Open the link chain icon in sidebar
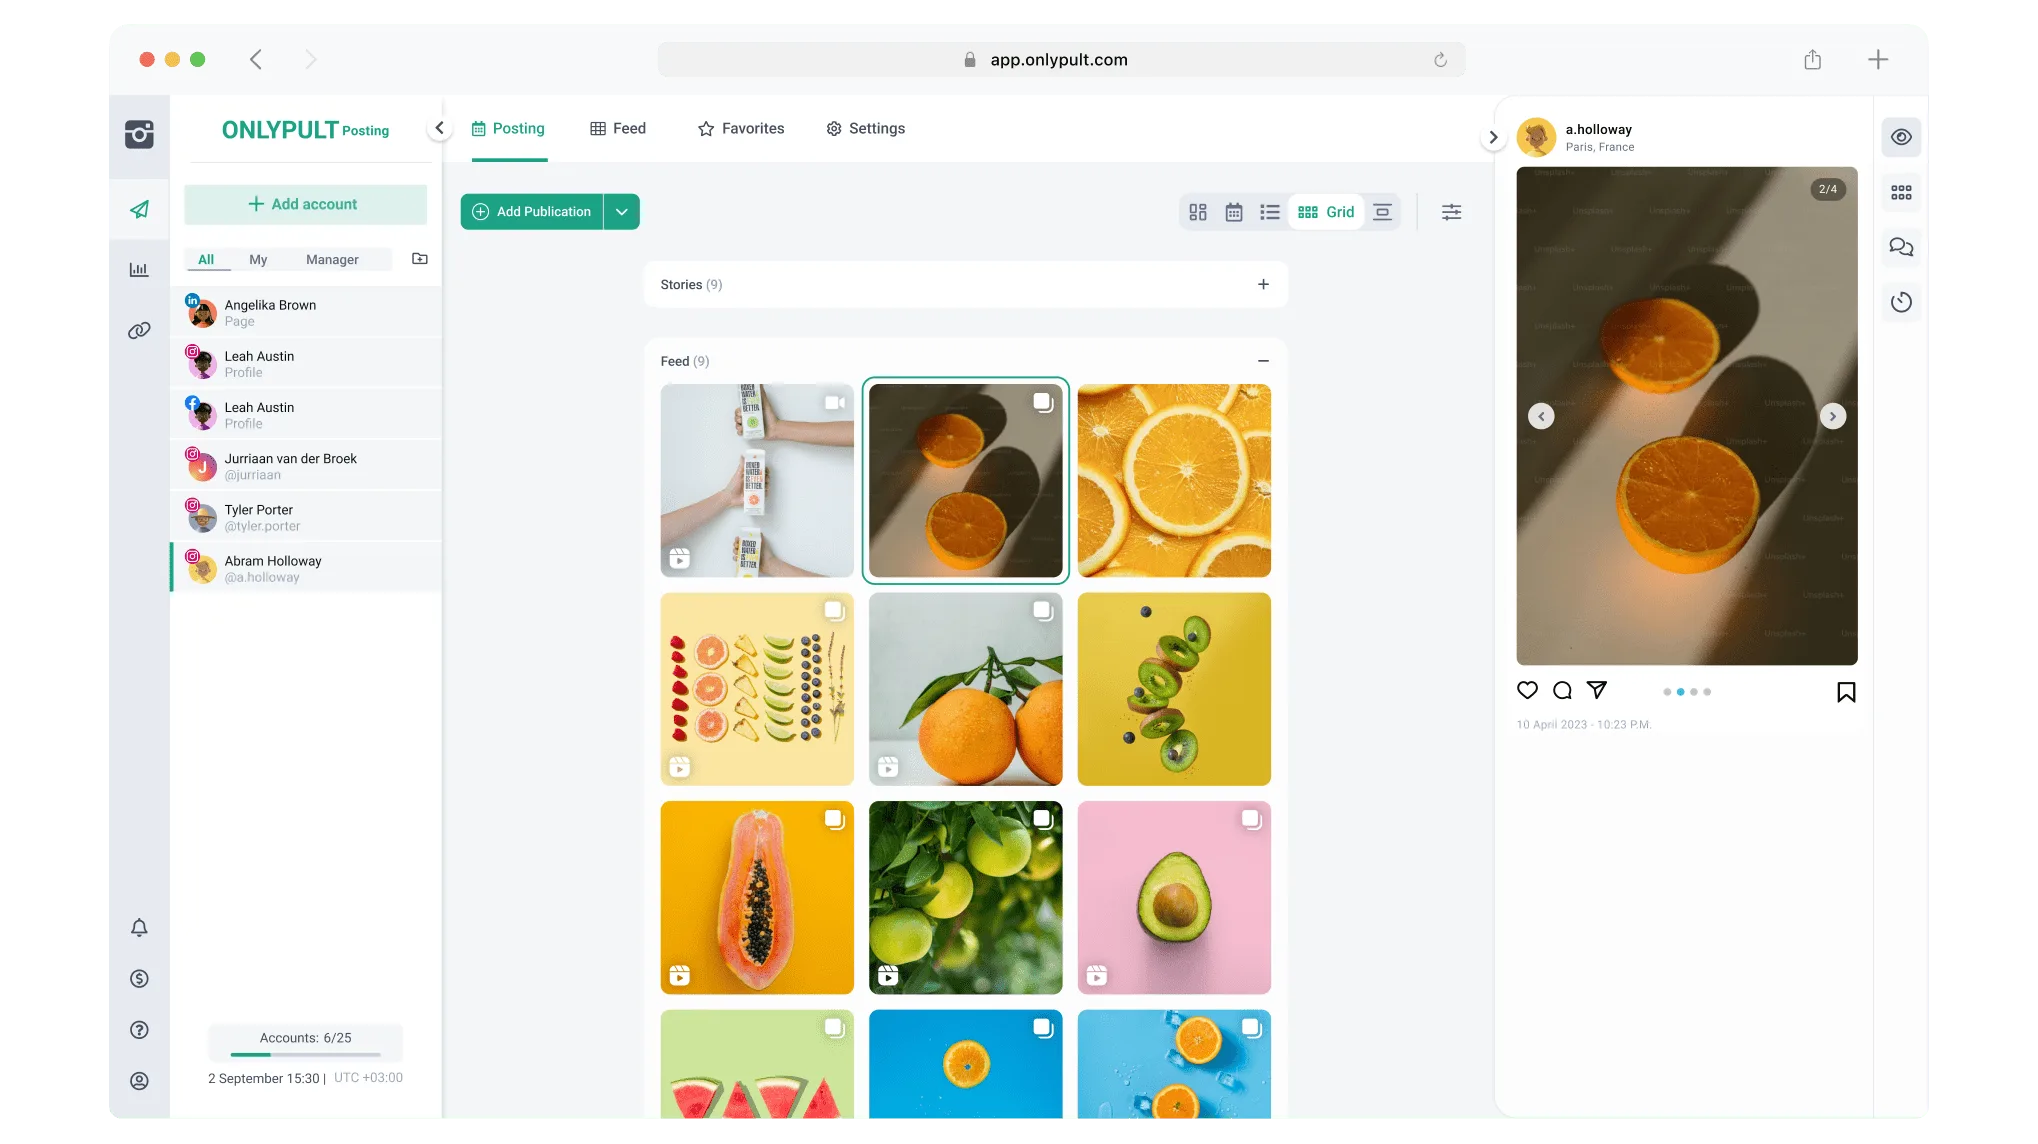Image resolution: width=2038 pixels, height=1144 pixels. click(x=139, y=330)
